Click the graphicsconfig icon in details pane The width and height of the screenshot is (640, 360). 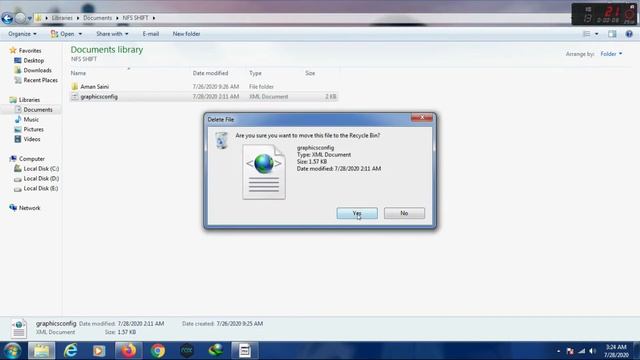(18, 328)
